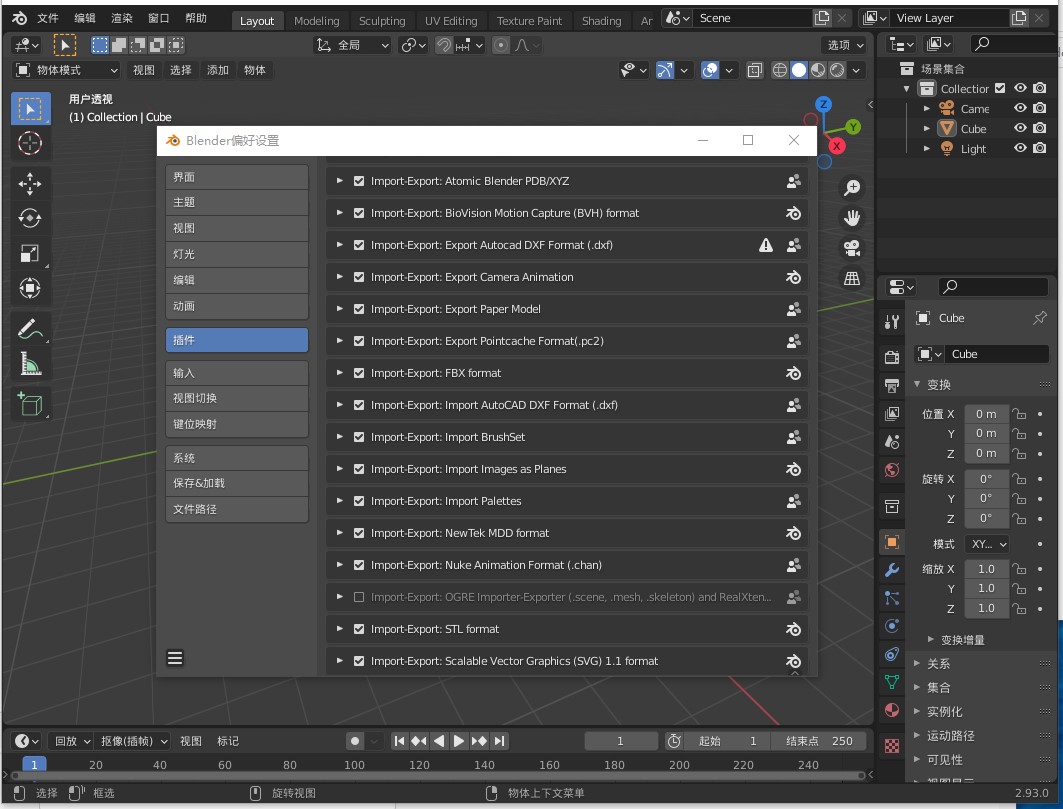This screenshot has height=809, width=1063.
Task: Open the Tool properties tab
Action: pos(891,323)
